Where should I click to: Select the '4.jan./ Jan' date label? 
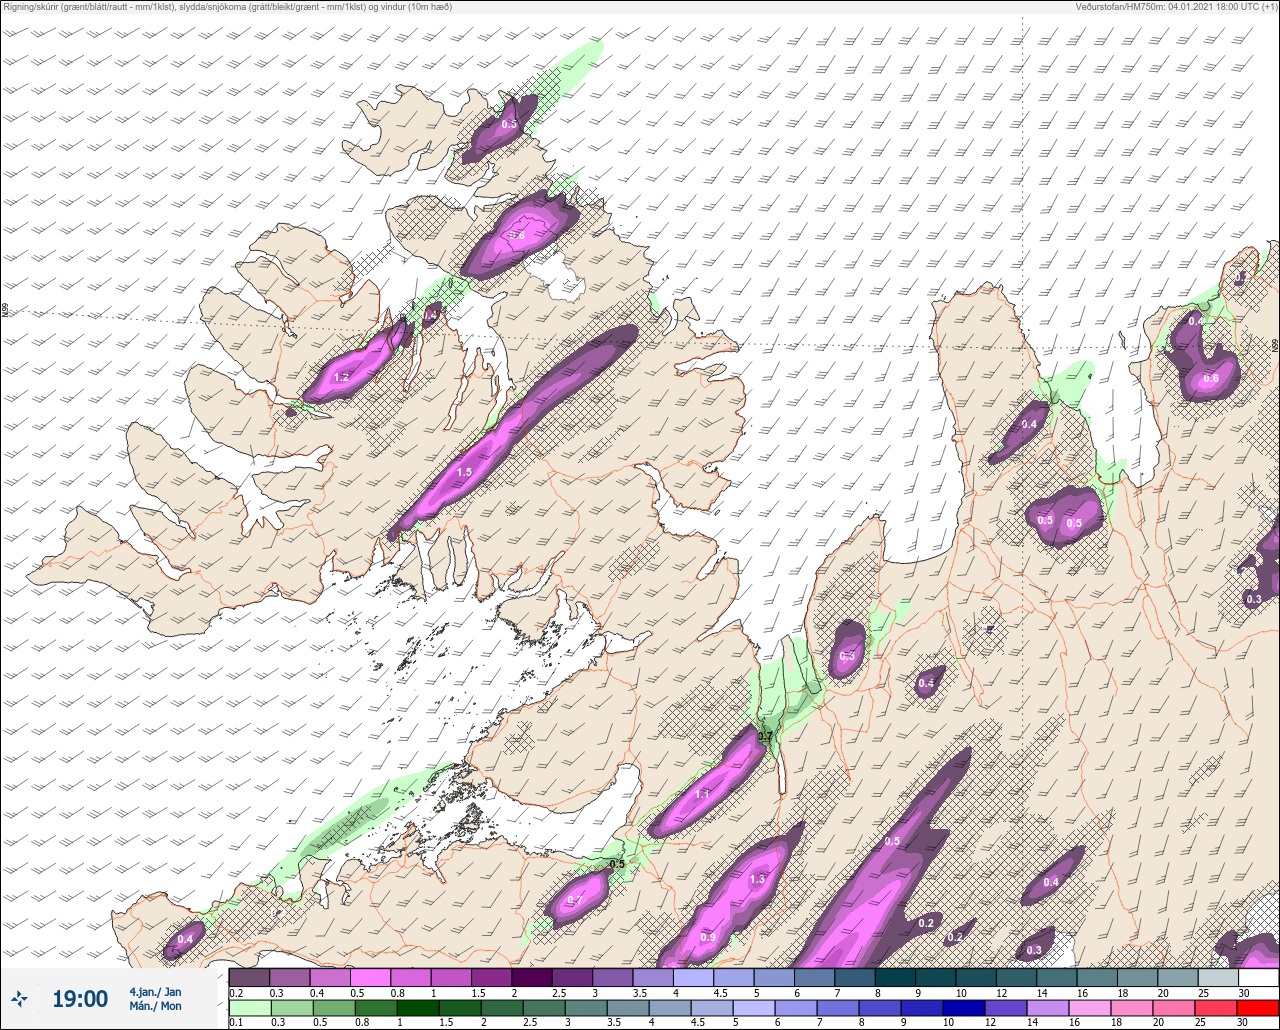tap(155, 992)
